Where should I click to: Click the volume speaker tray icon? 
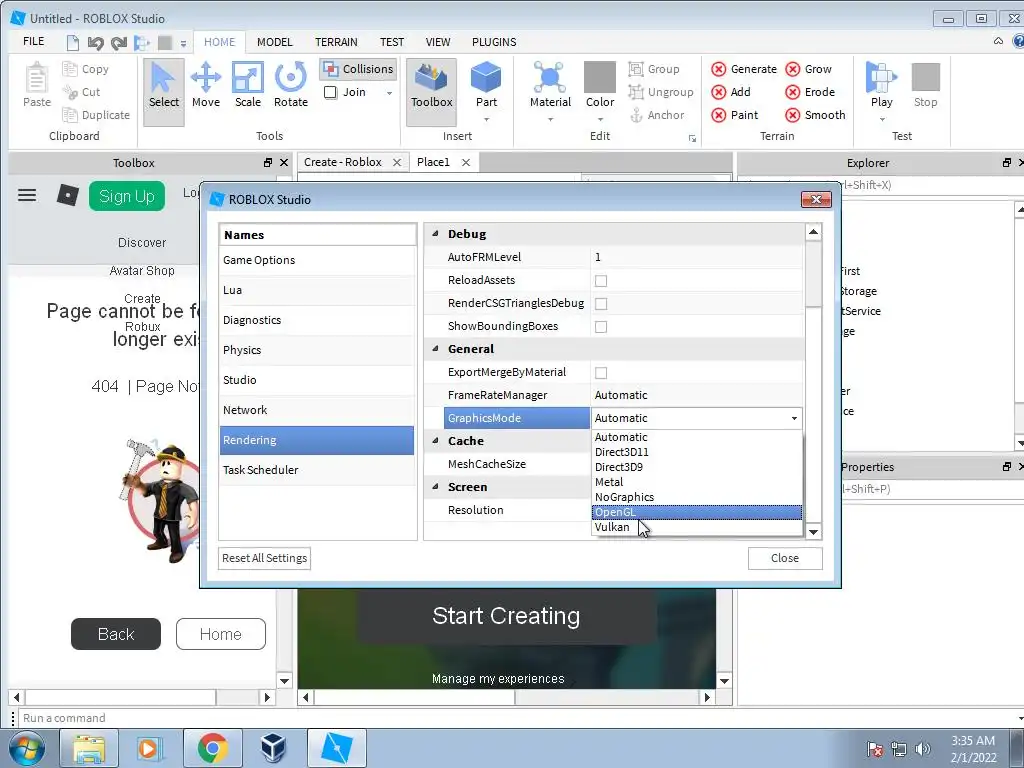pyautogui.click(x=923, y=749)
